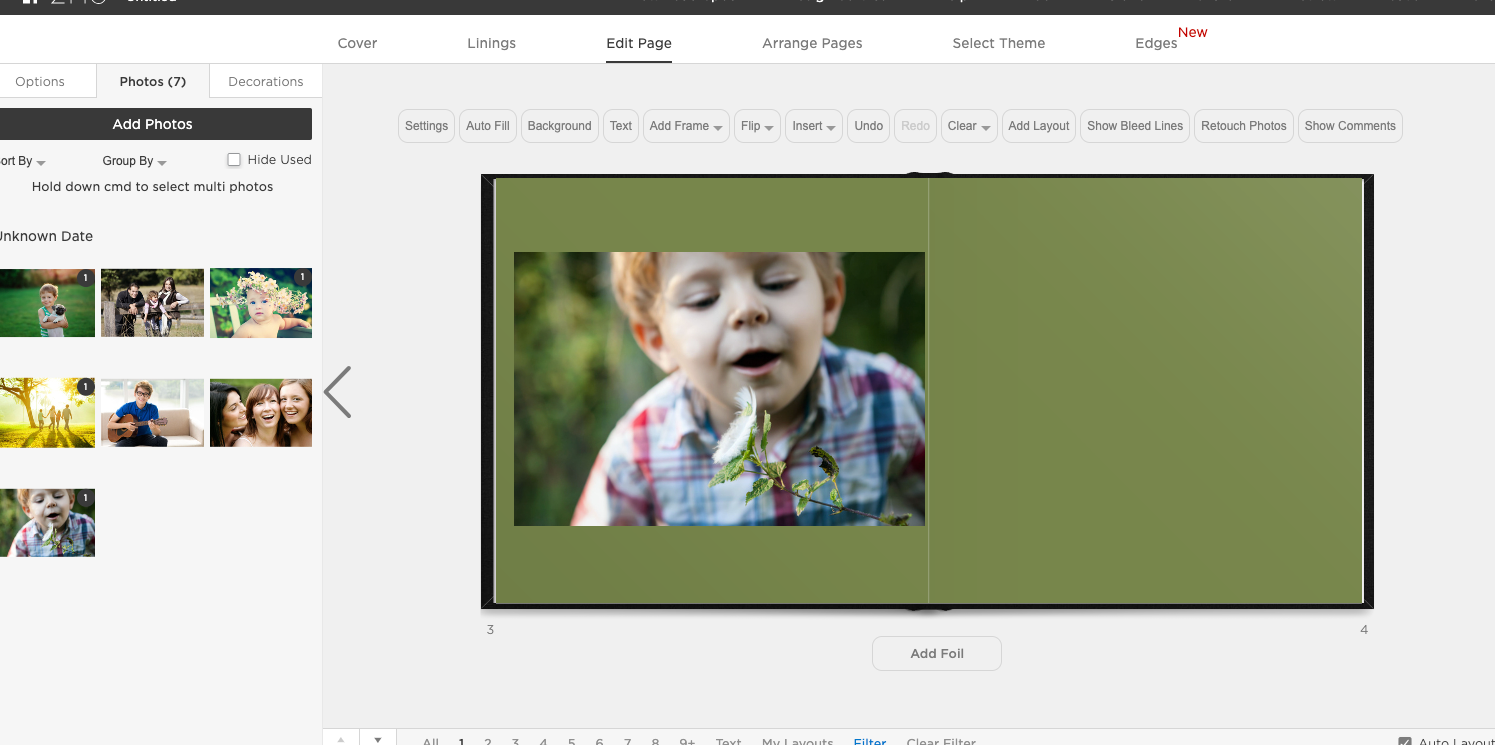Click Clear Filter in the layout bar
This screenshot has width=1495, height=745.
[941, 742]
